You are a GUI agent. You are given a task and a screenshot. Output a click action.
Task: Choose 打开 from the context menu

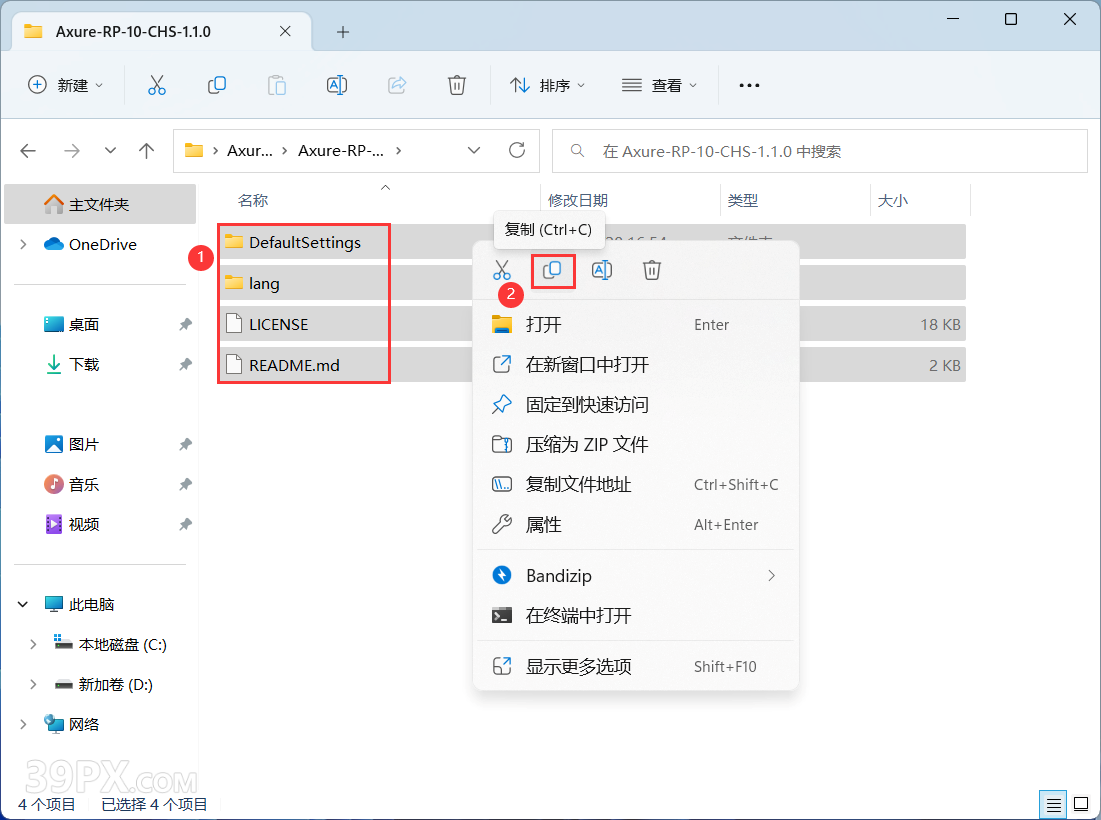pos(636,324)
